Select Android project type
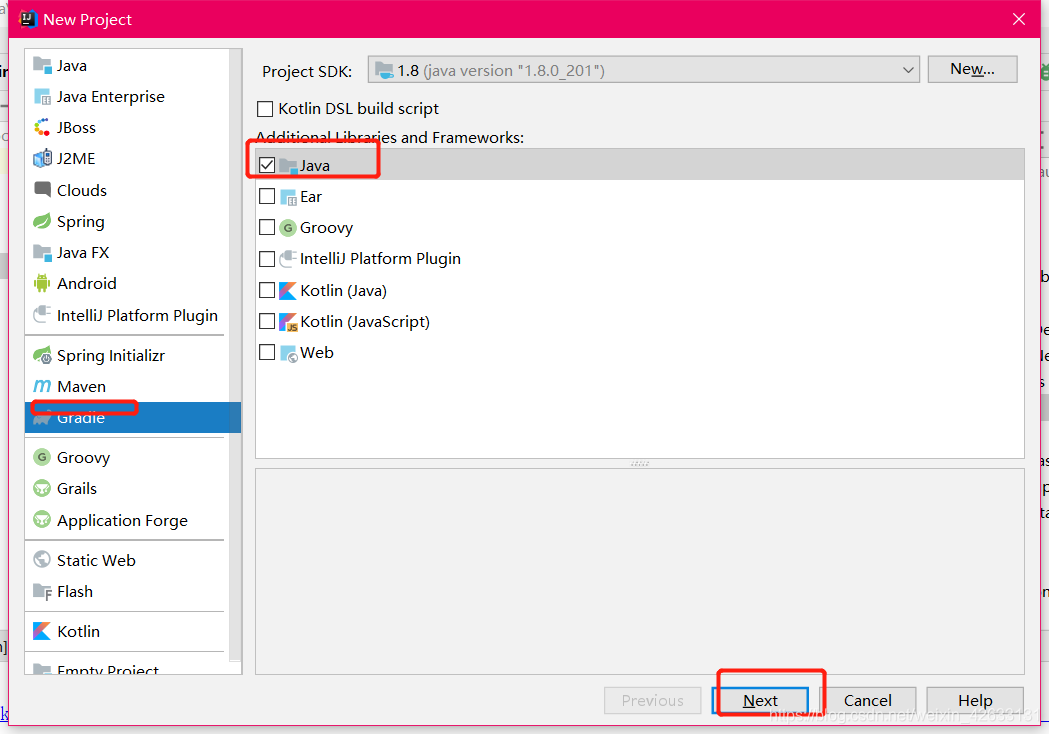1049x734 pixels. [x=127, y=284]
